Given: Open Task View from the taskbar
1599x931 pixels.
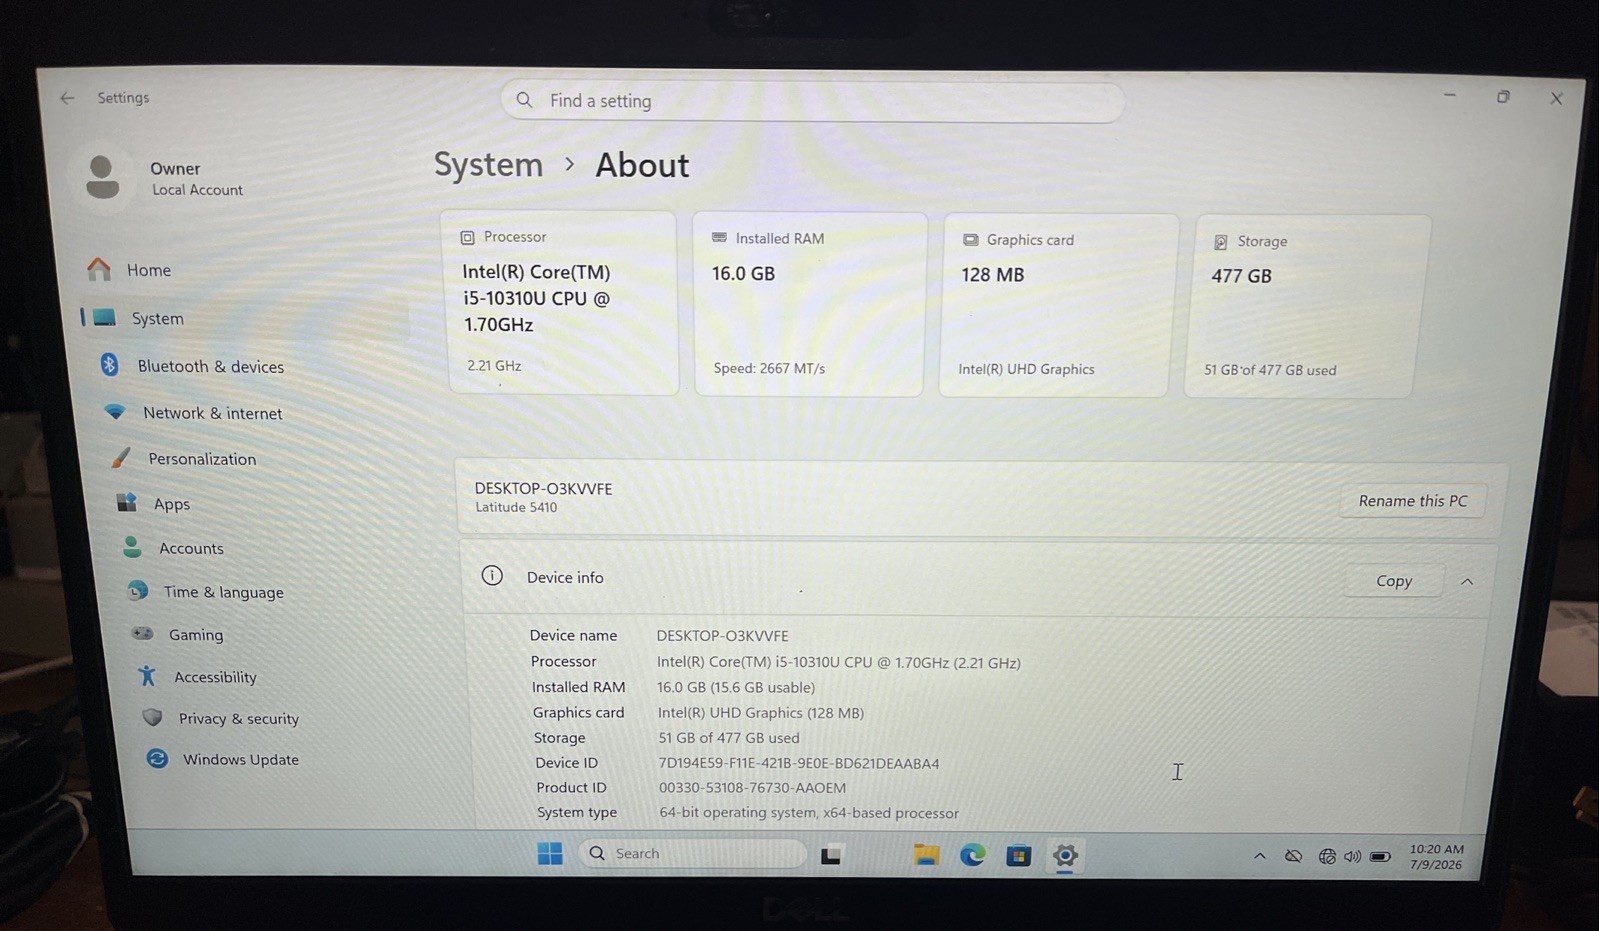Looking at the screenshot, I should 831,855.
